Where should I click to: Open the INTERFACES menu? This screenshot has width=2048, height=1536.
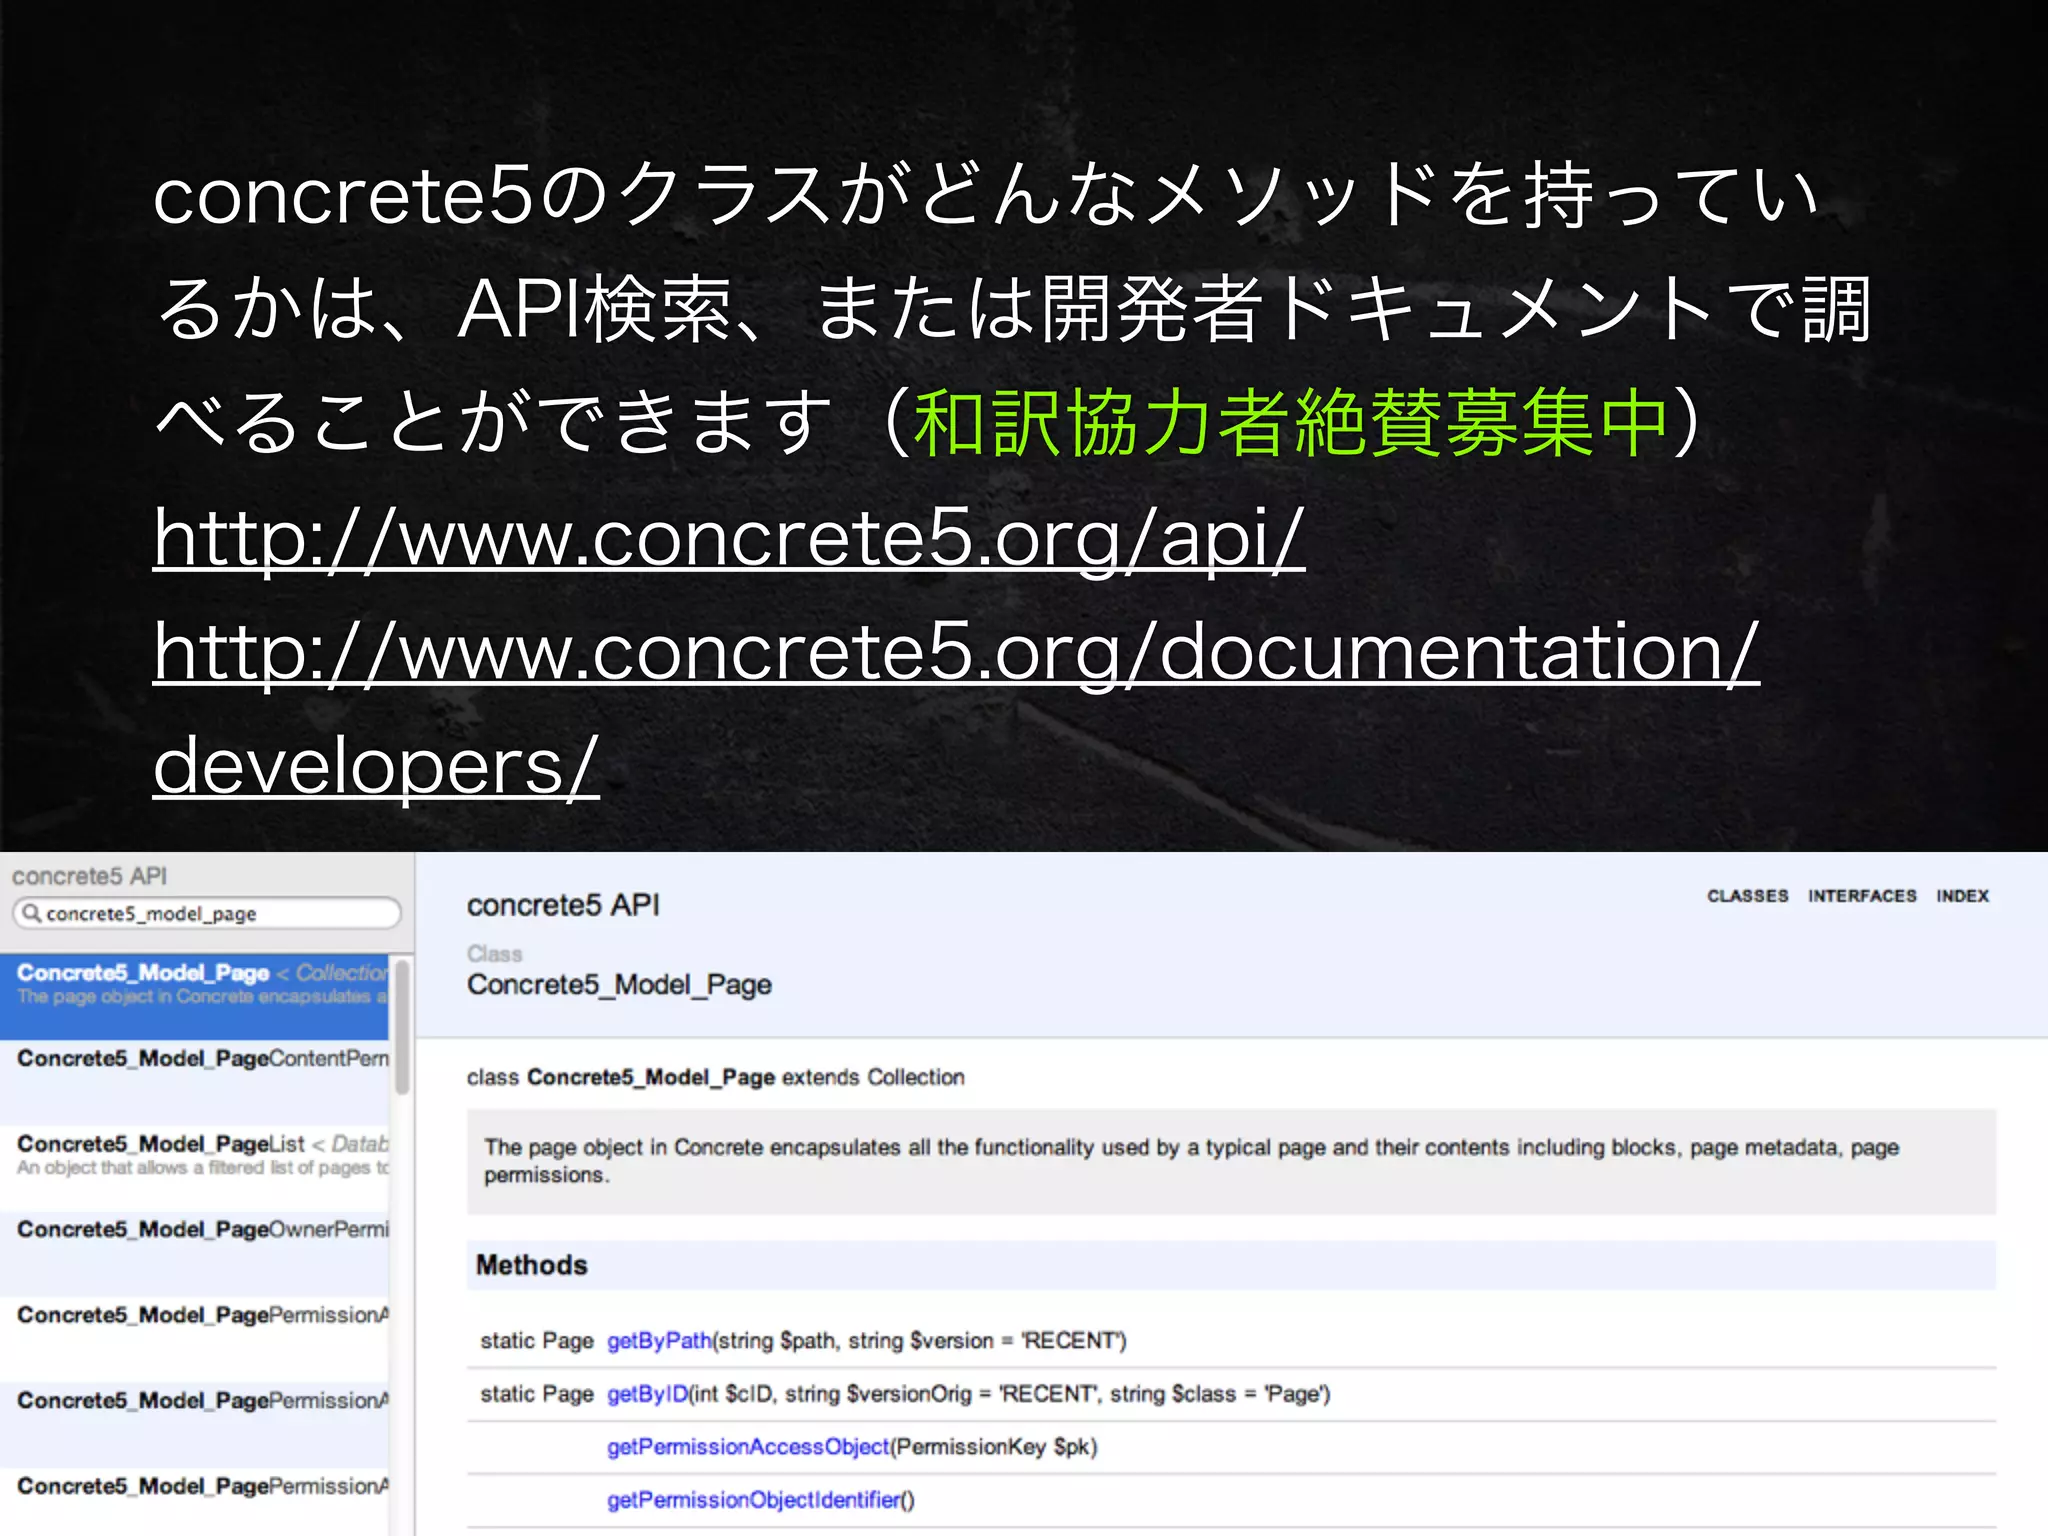1862,896
